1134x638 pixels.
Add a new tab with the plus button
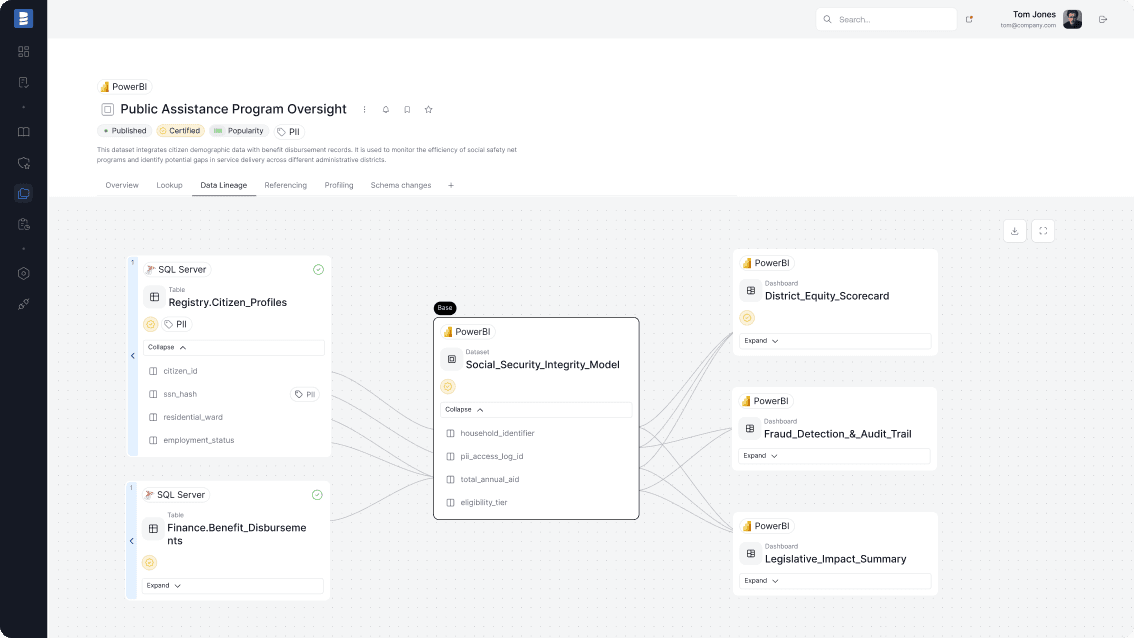(451, 185)
